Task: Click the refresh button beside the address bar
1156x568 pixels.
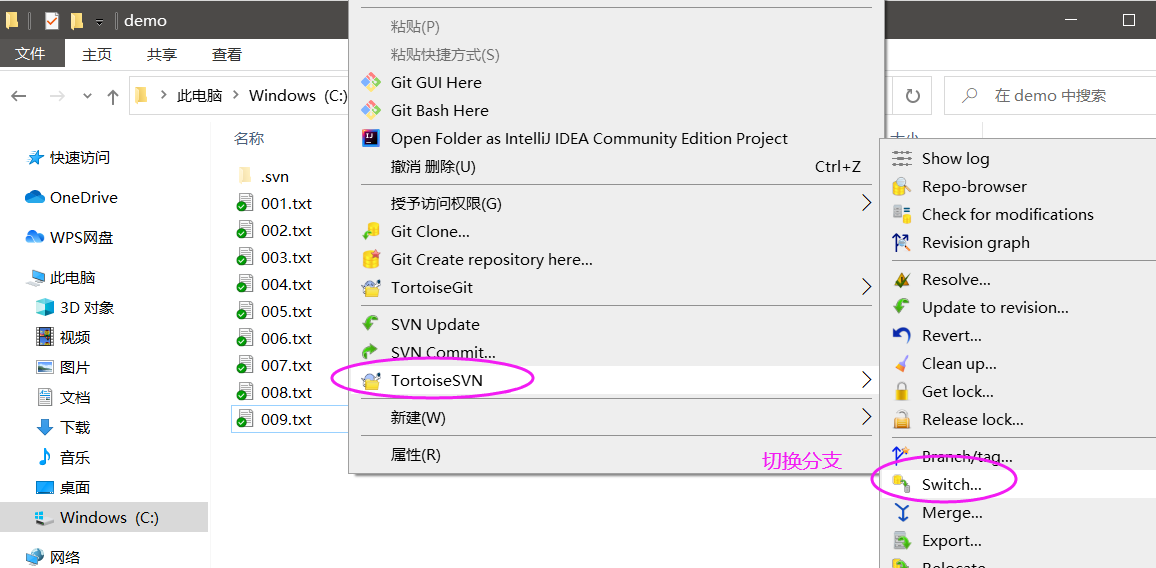Action: coord(912,96)
